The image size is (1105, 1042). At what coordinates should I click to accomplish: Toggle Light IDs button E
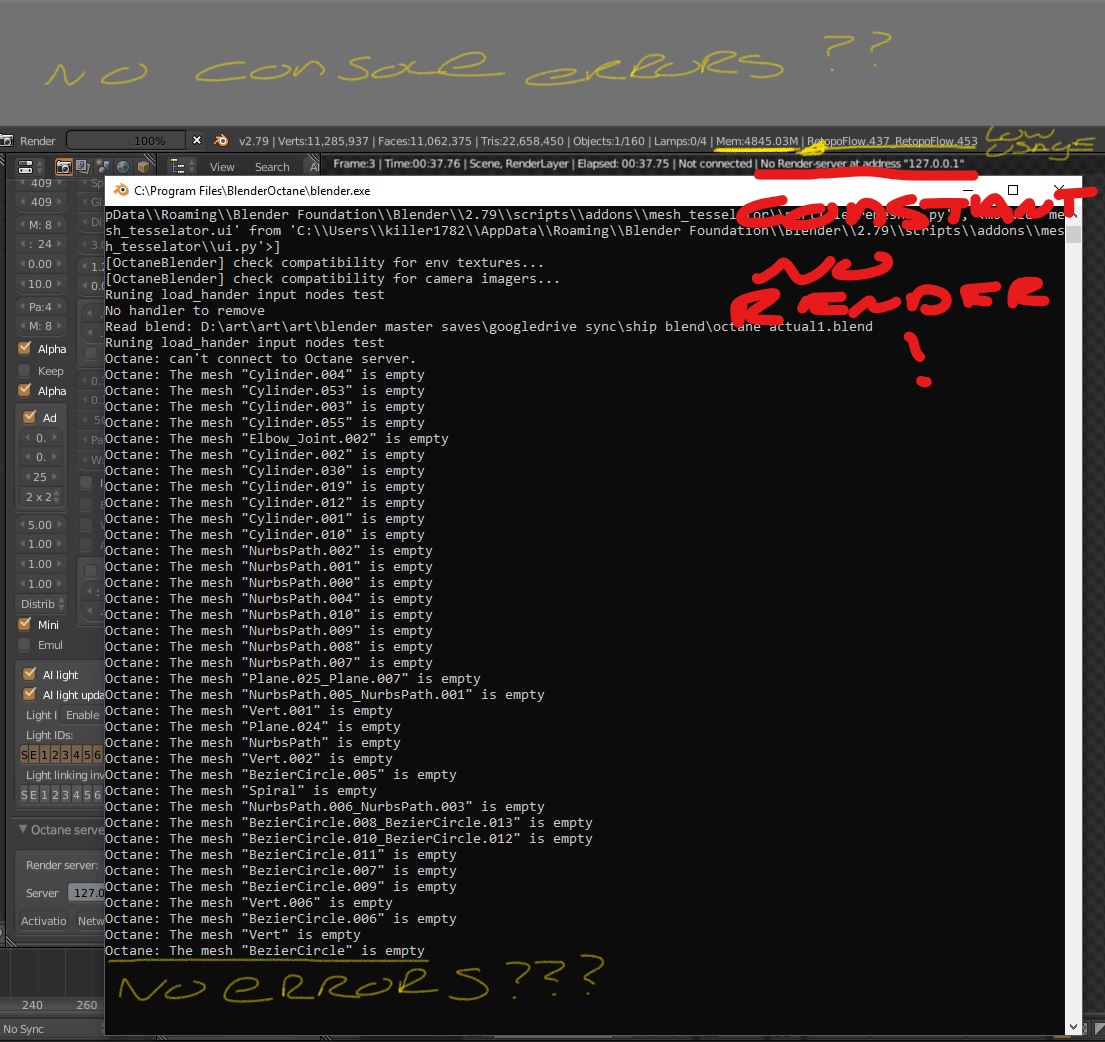click(x=34, y=755)
